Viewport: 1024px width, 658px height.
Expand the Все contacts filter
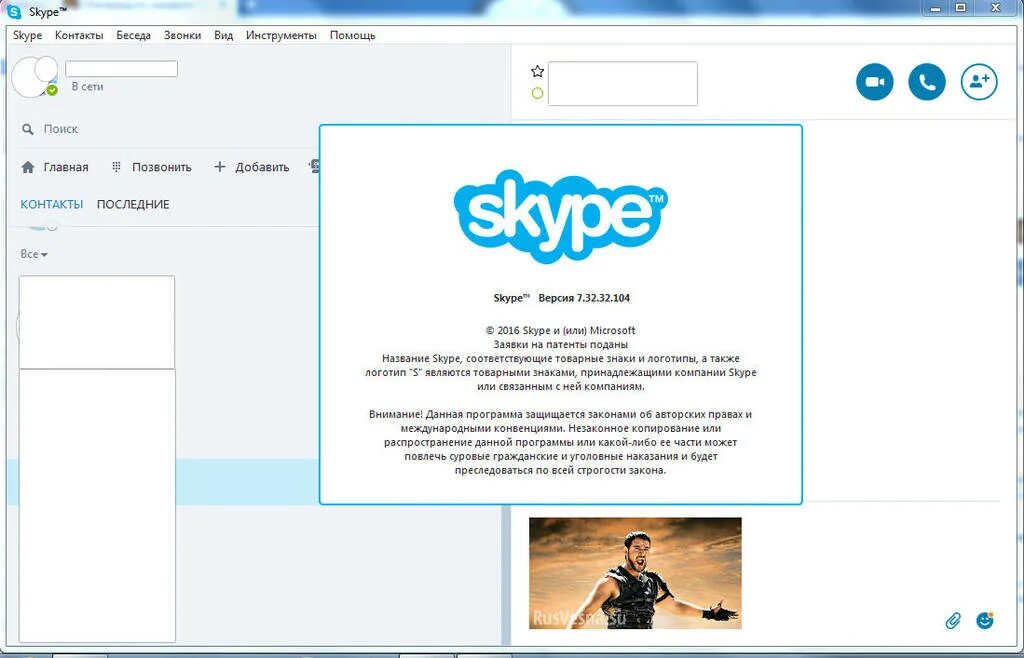(34, 254)
